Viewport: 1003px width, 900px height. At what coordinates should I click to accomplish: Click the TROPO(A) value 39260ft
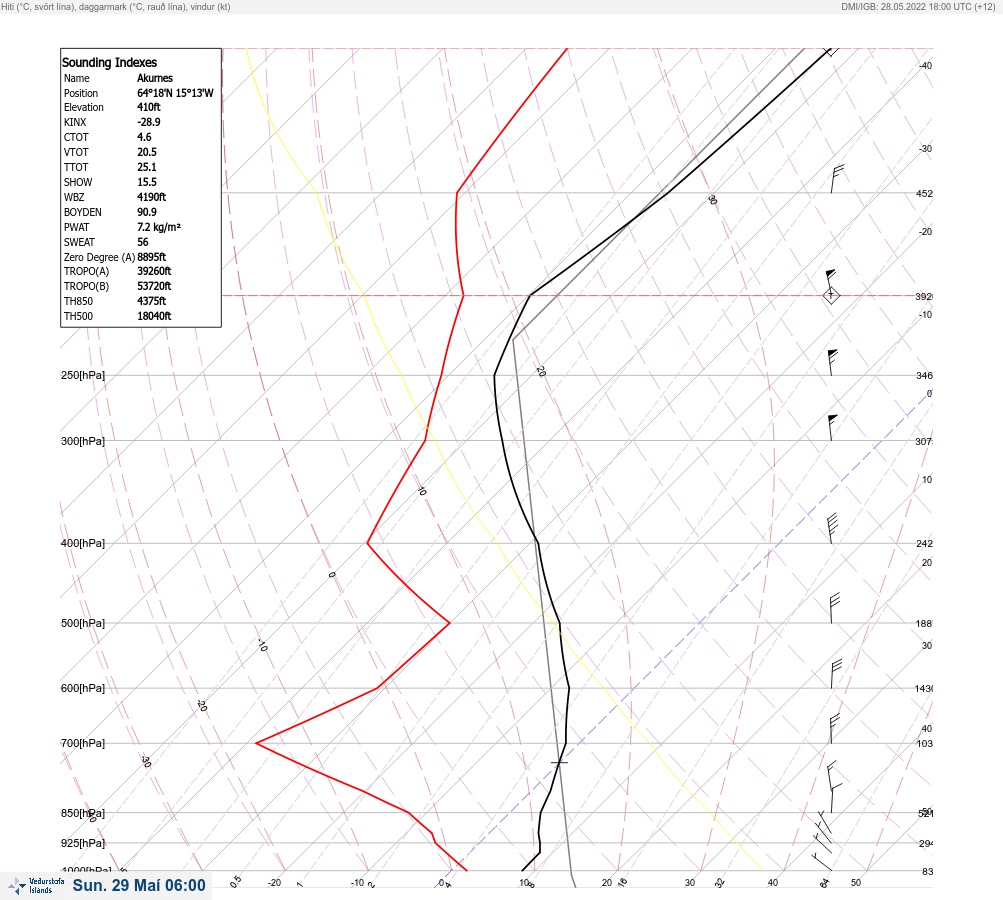click(x=154, y=271)
